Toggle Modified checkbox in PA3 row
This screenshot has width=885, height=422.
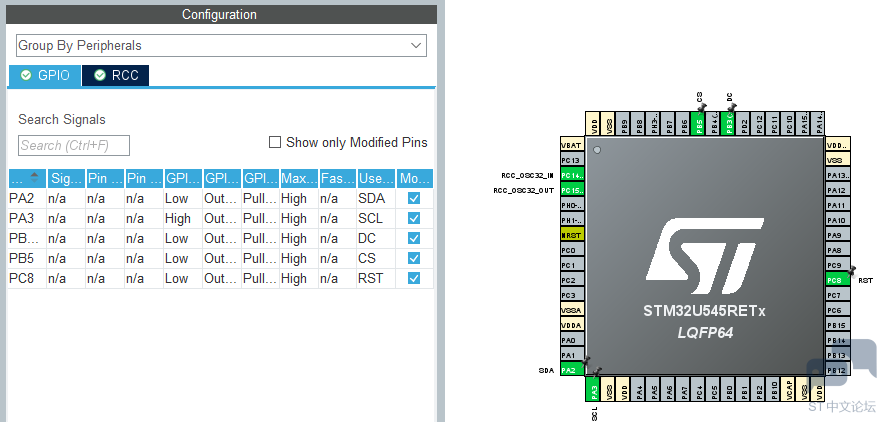point(414,218)
